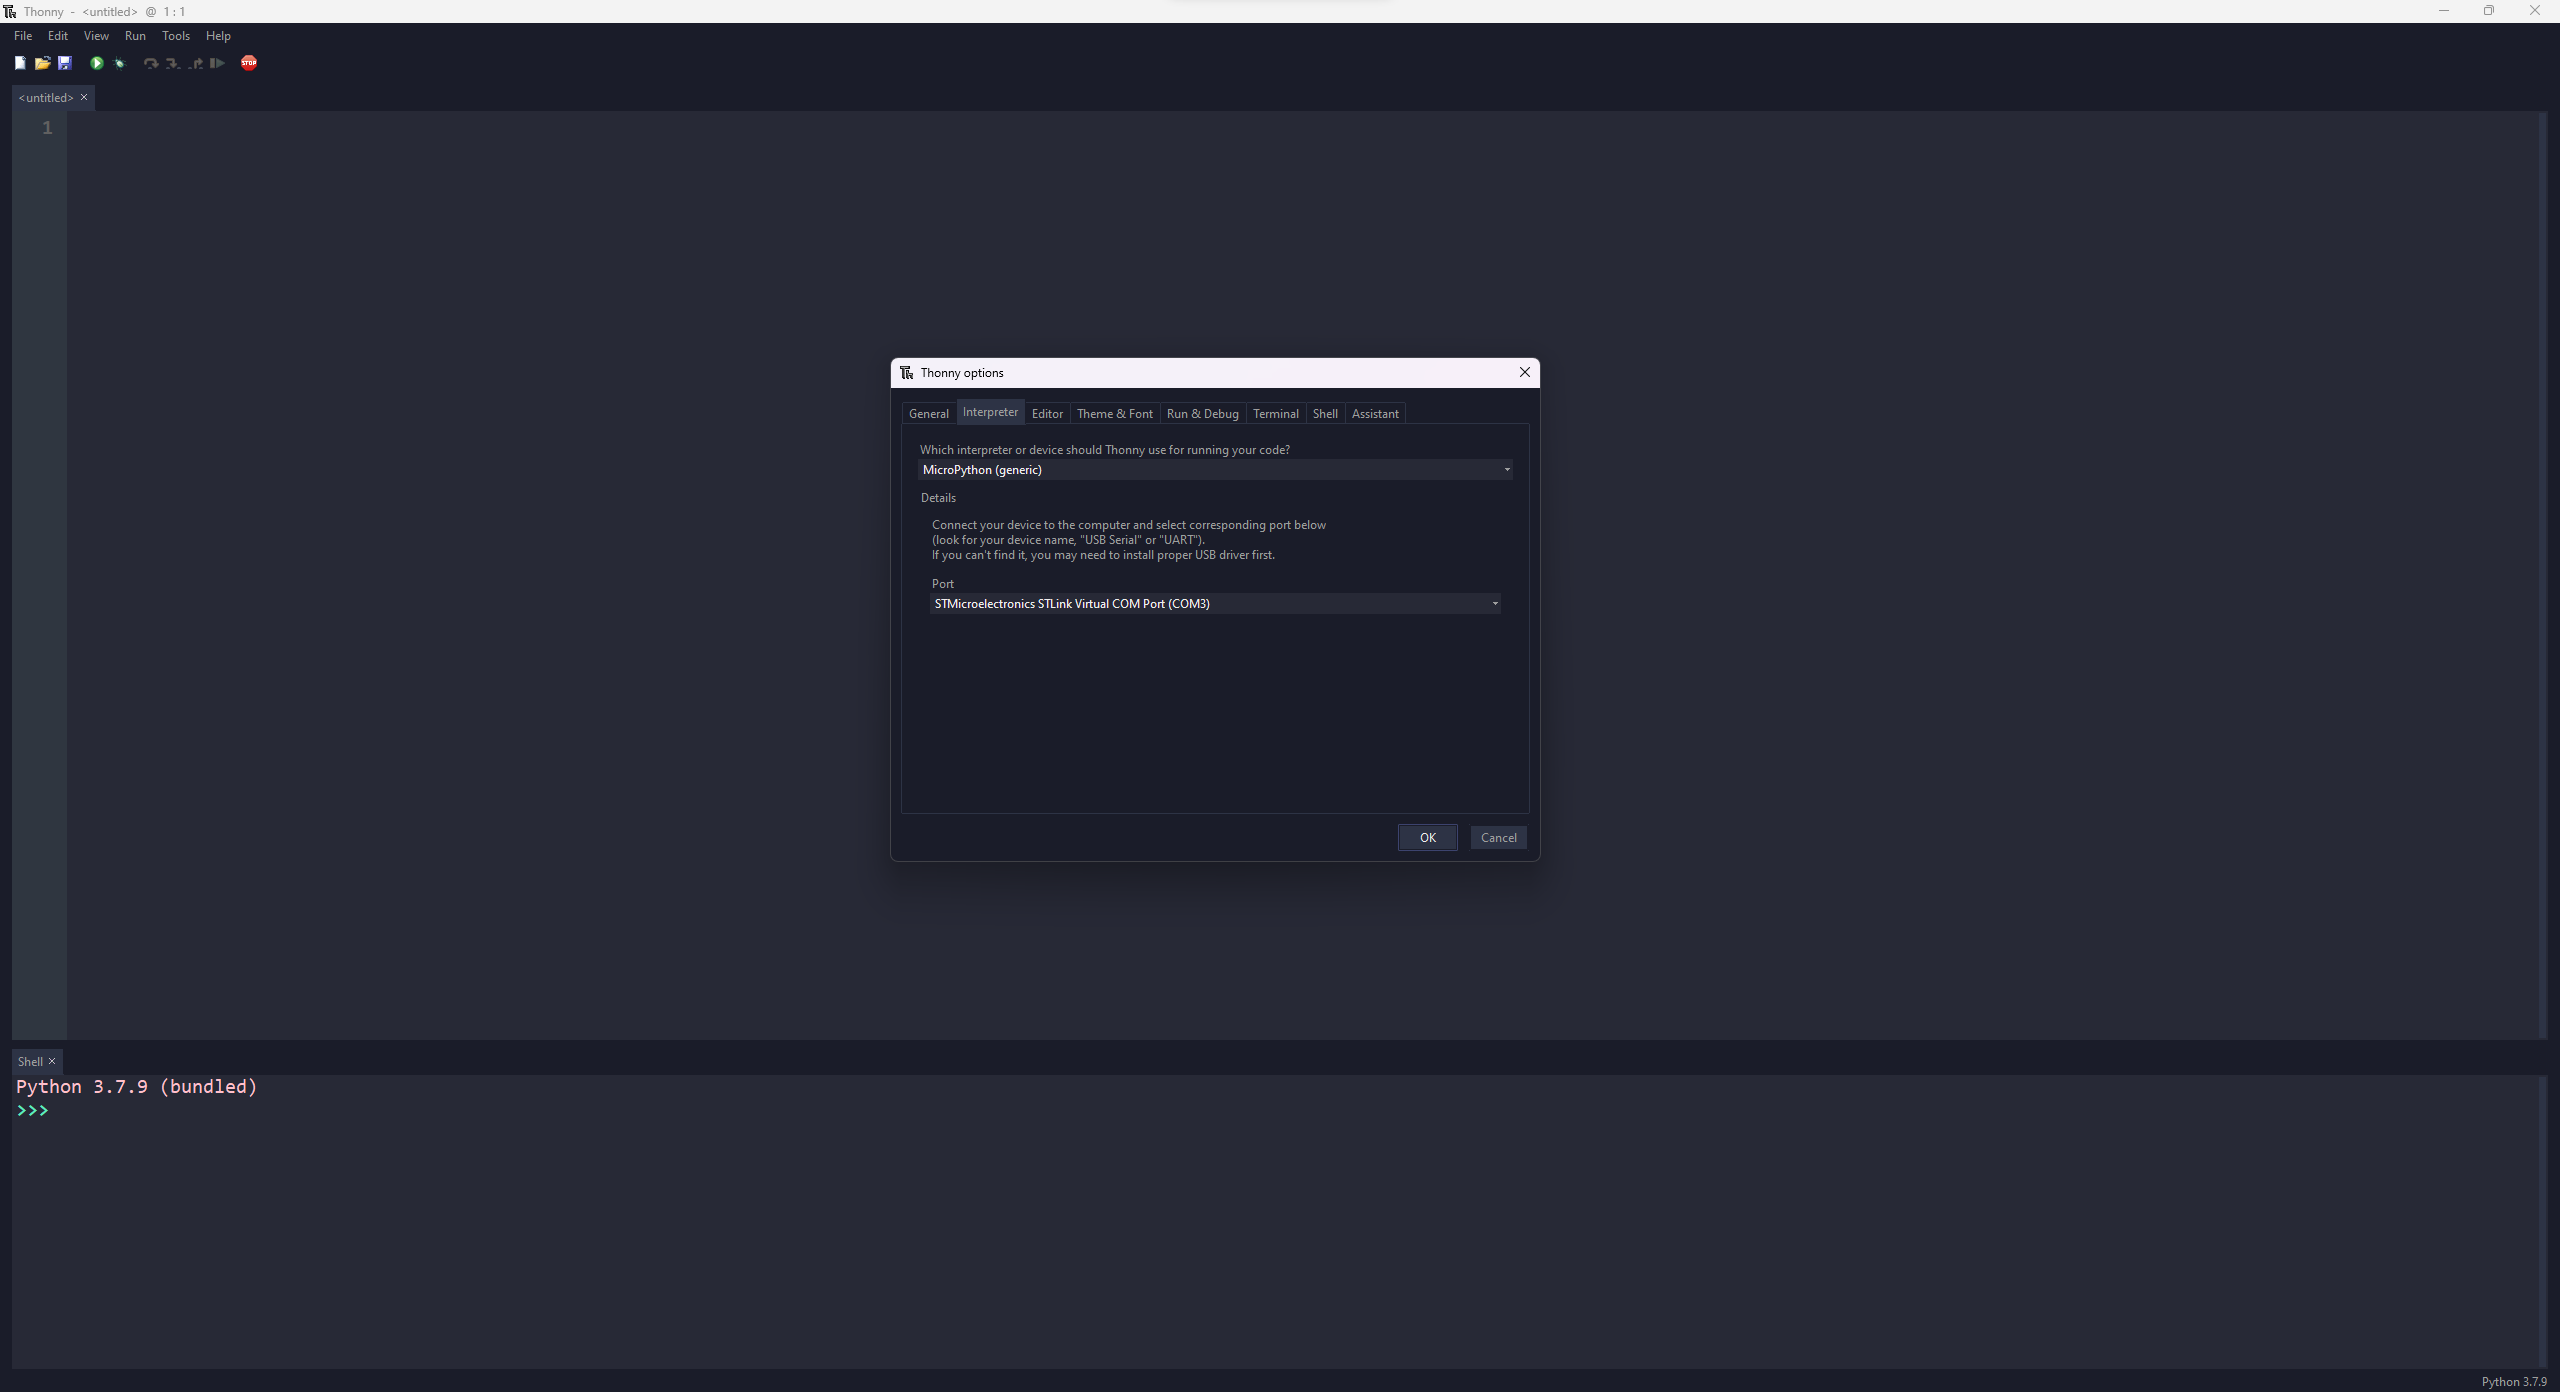Switch to the Theme & Font tab
The image size is (2560, 1392).
[x=1114, y=413]
